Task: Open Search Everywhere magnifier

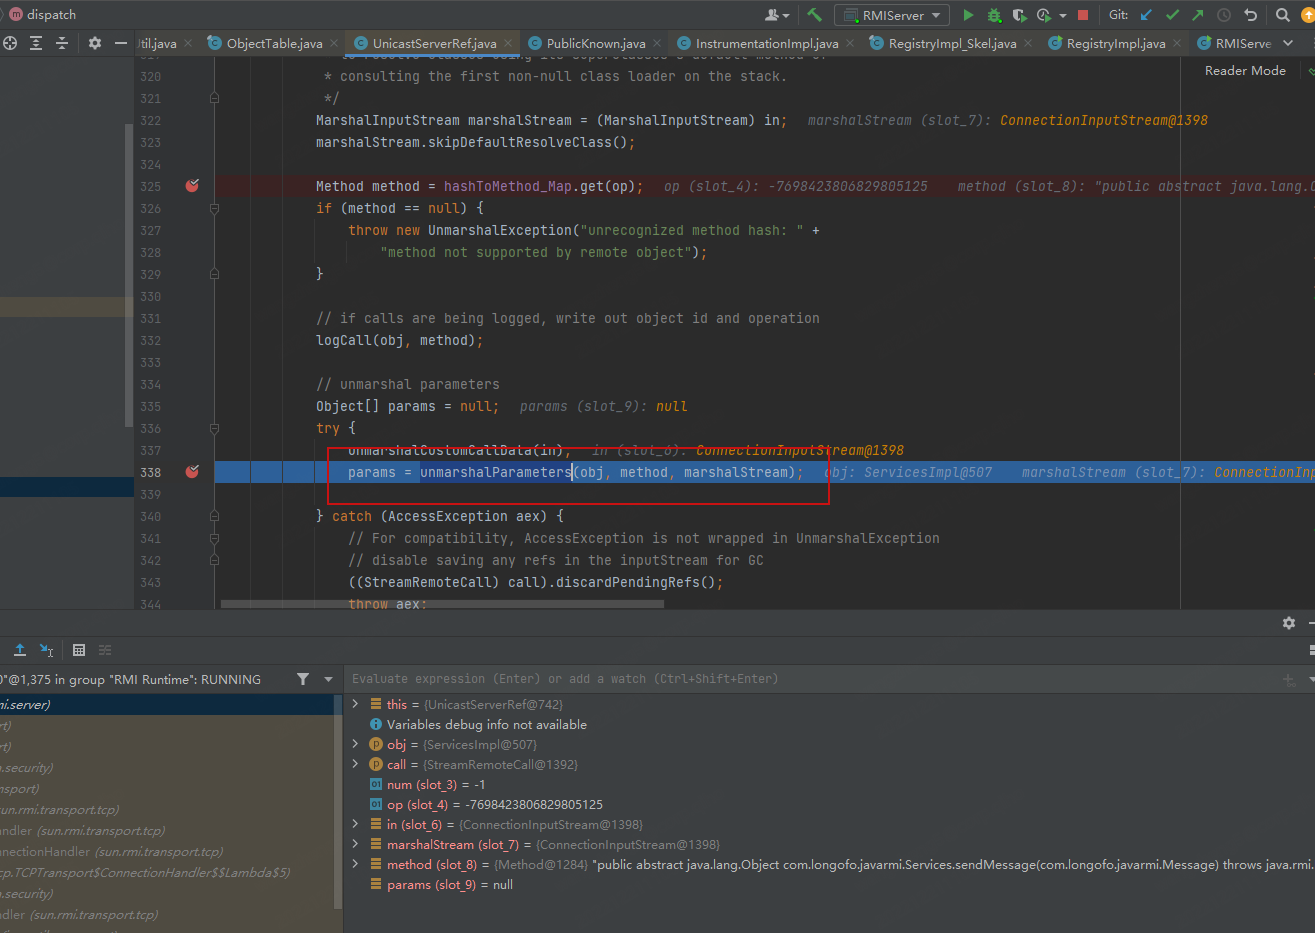Action: [x=1283, y=15]
